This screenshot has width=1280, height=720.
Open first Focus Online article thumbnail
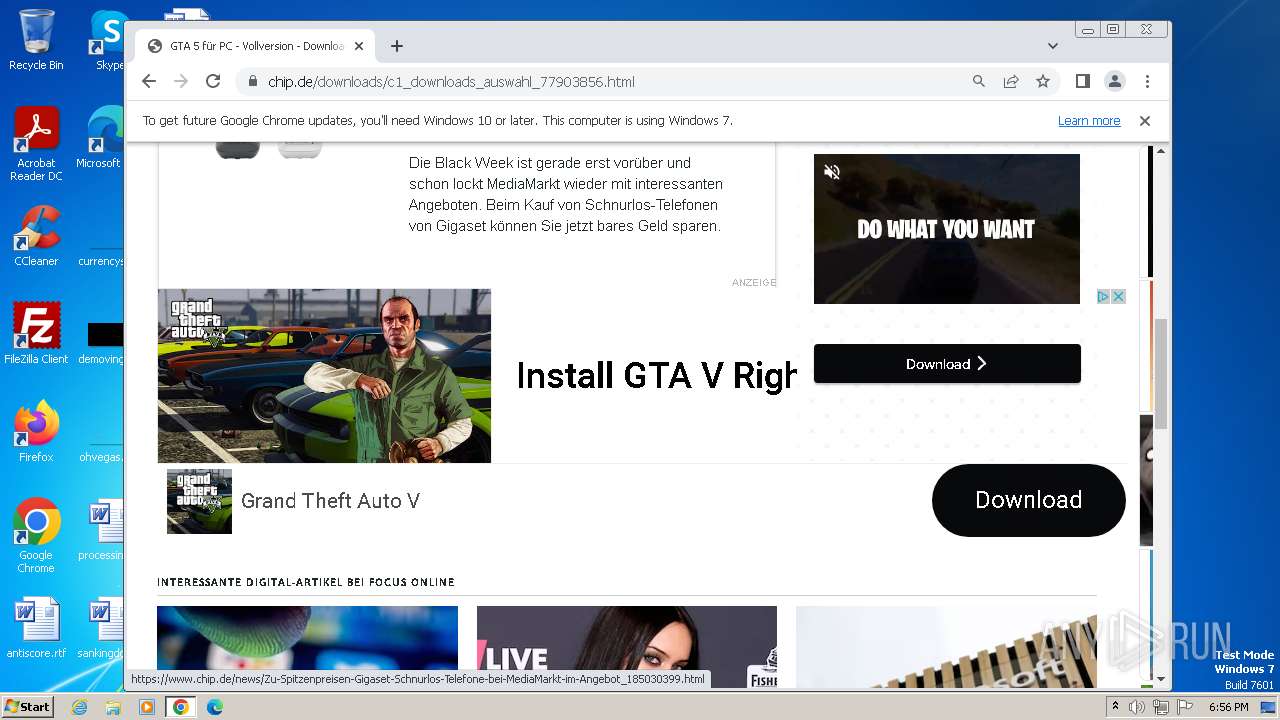(x=307, y=647)
